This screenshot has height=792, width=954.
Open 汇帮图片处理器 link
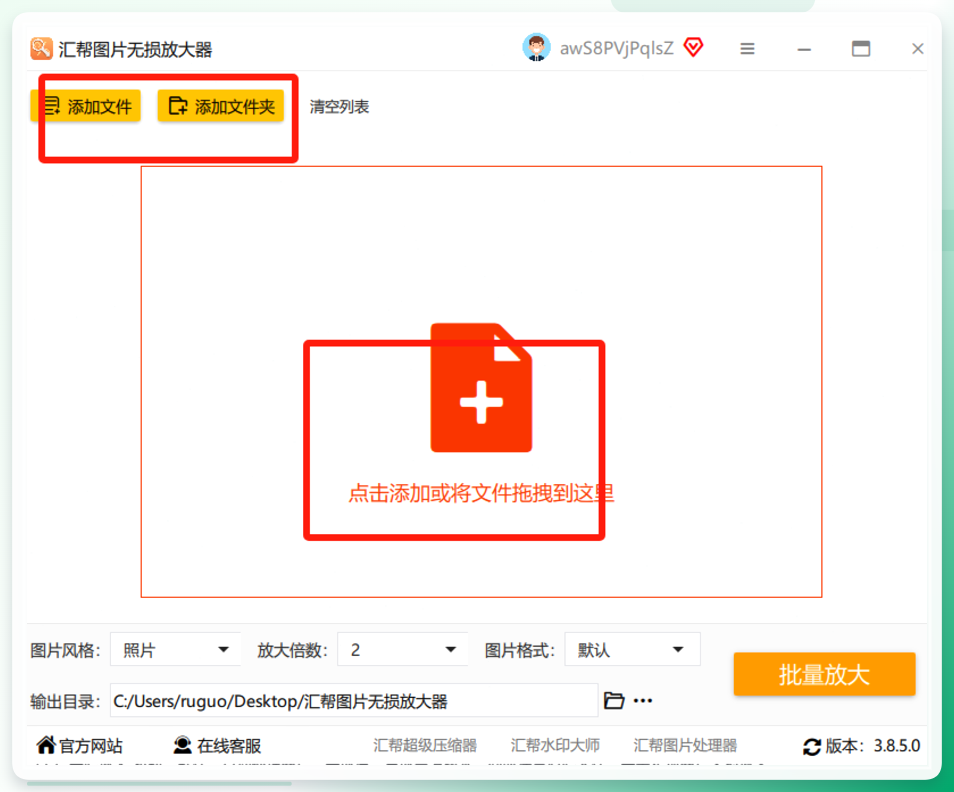(x=685, y=746)
